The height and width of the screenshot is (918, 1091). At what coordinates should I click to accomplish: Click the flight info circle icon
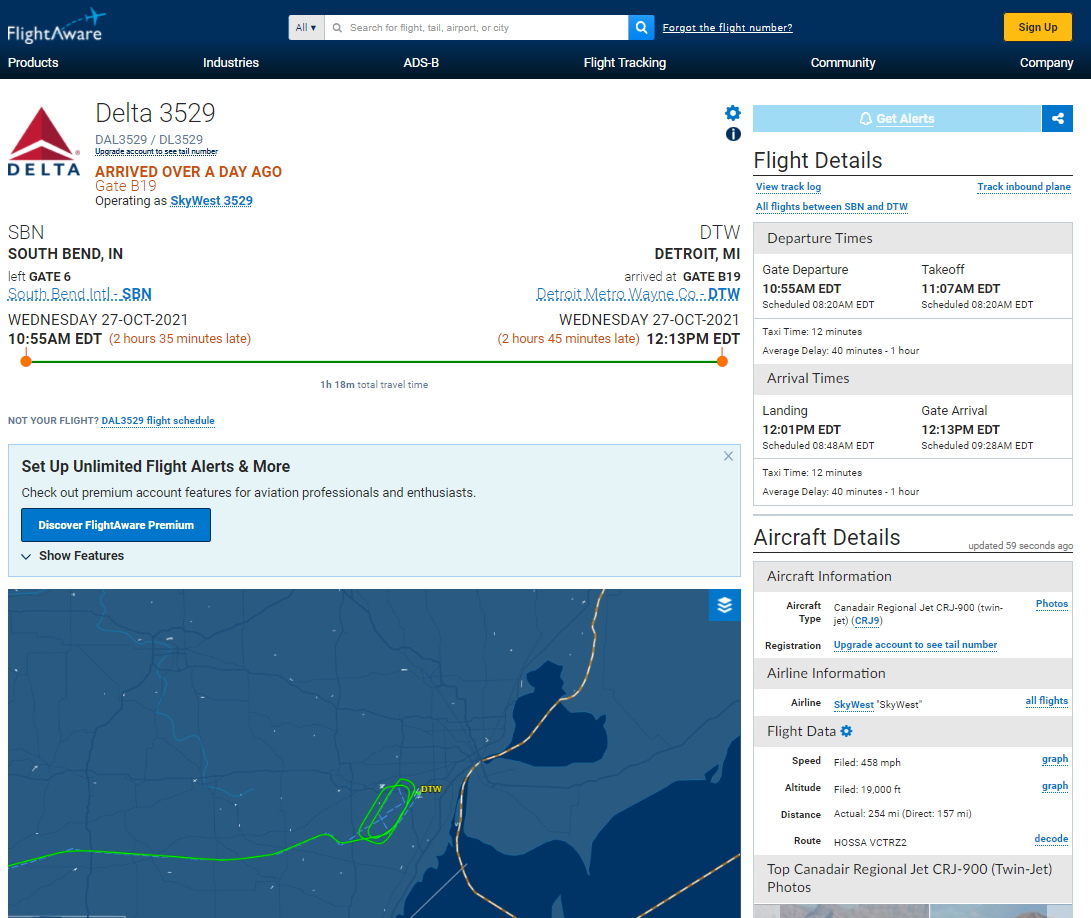pyautogui.click(x=733, y=134)
